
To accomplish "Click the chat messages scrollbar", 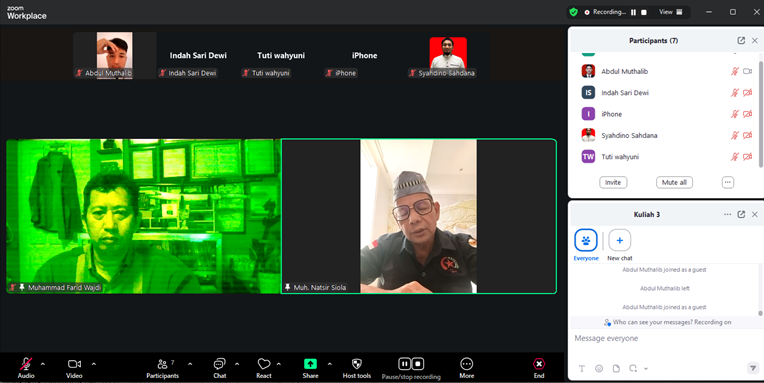I will pos(761,313).
